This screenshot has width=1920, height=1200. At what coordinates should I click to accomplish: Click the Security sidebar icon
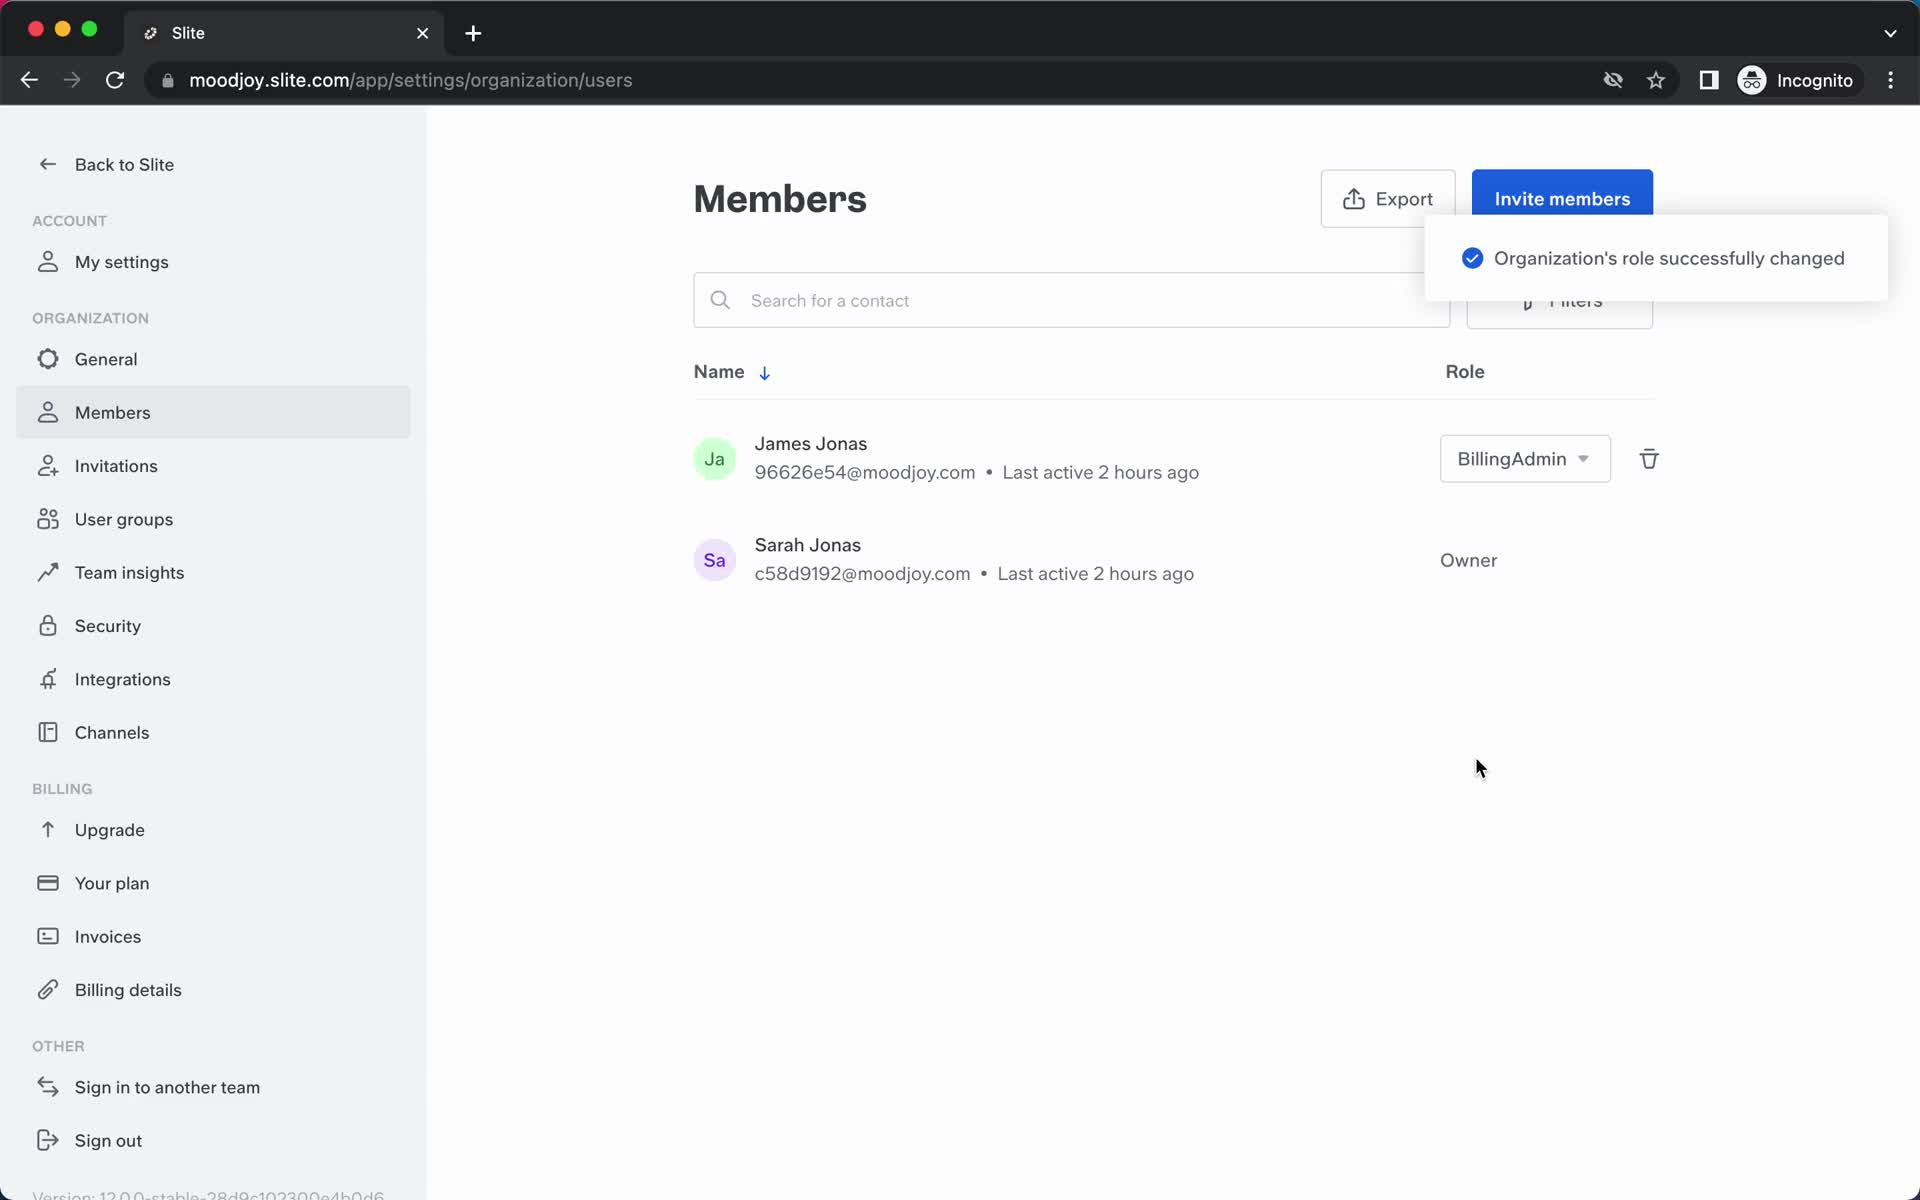[x=48, y=625]
